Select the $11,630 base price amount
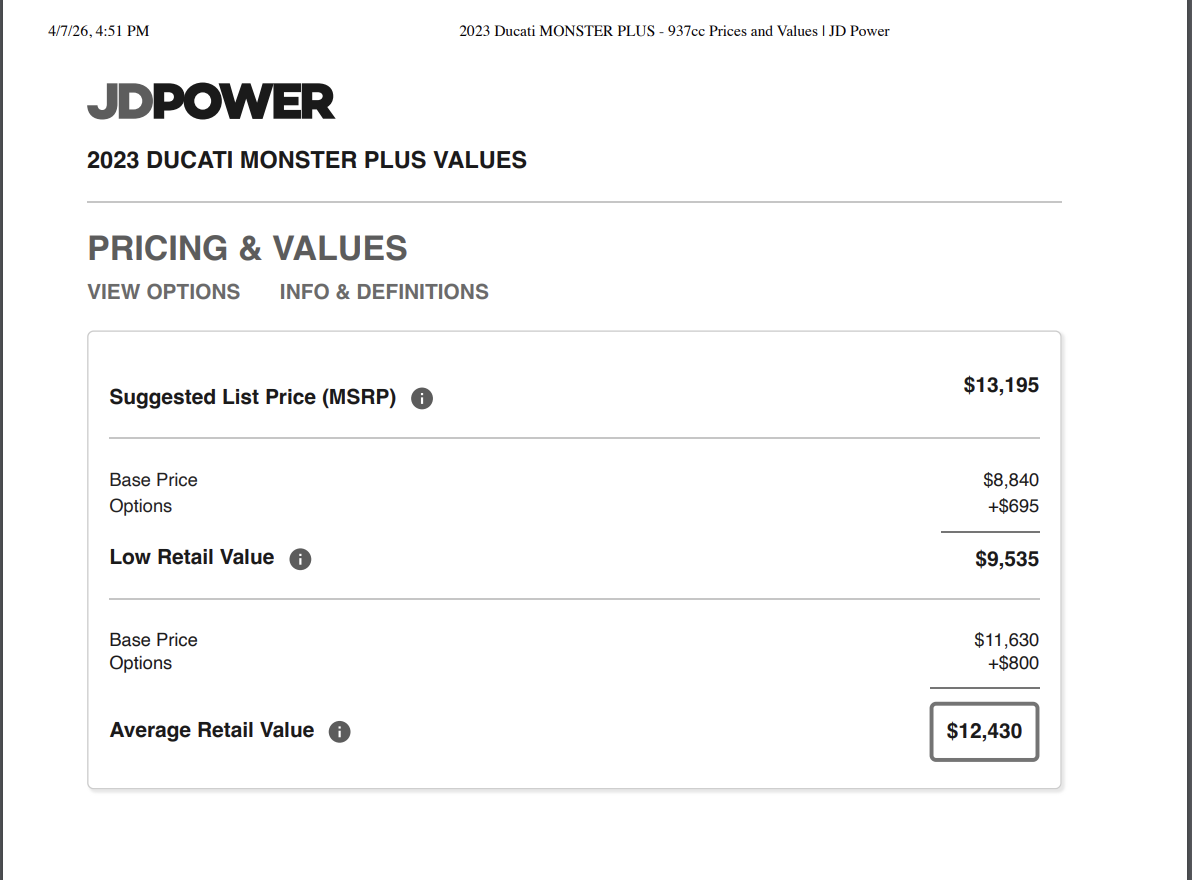 pyautogui.click(x=1006, y=640)
